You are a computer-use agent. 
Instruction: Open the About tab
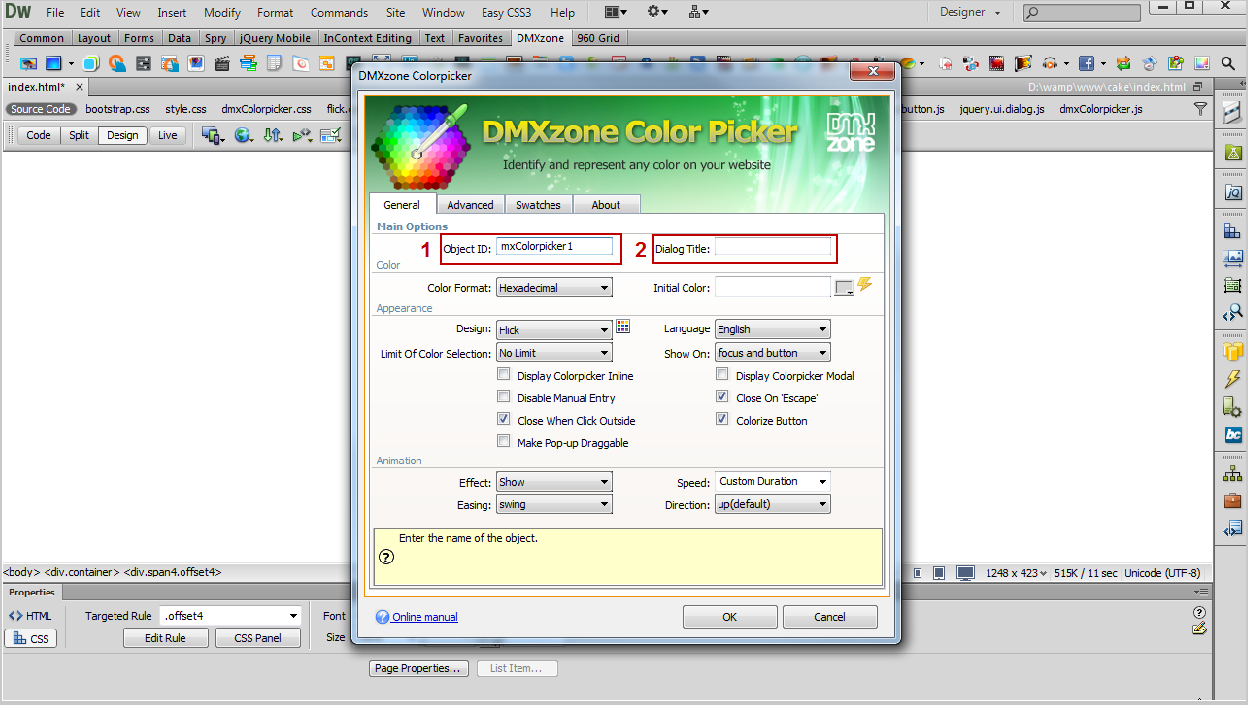click(x=606, y=205)
